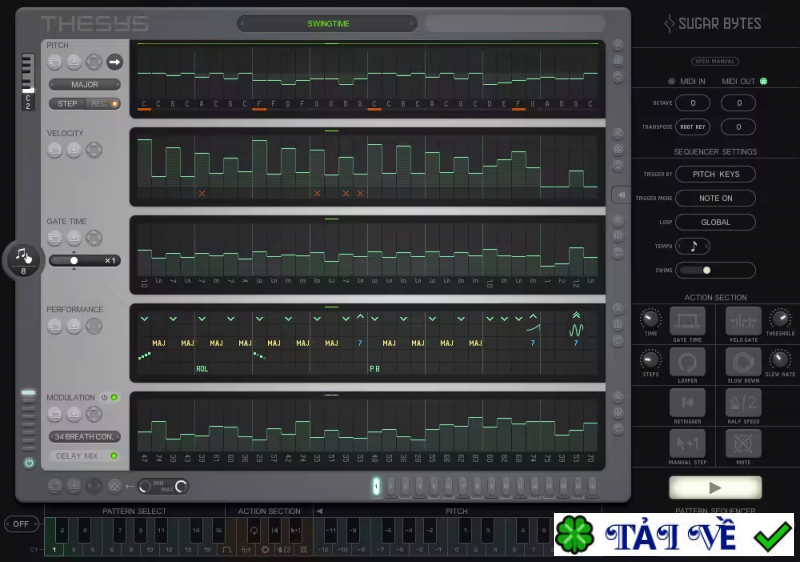Open the Trigger Mode NOTE ON dropdown
The height and width of the screenshot is (562, 800).
pos(715,198)
